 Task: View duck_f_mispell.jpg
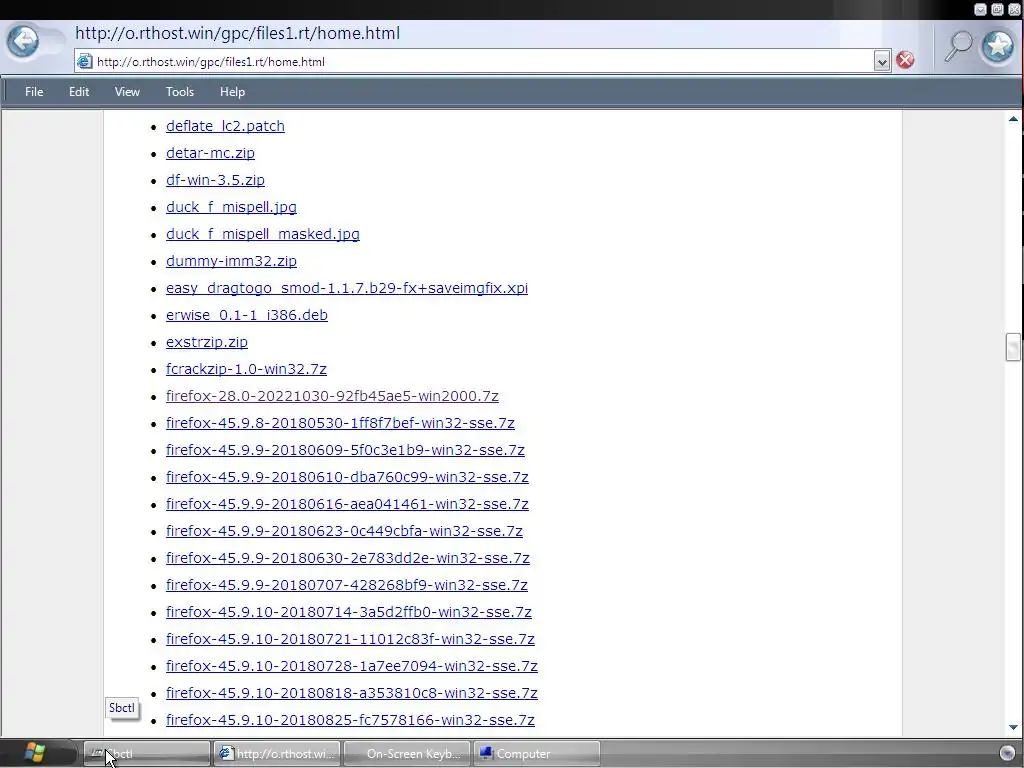coord(231,207)
